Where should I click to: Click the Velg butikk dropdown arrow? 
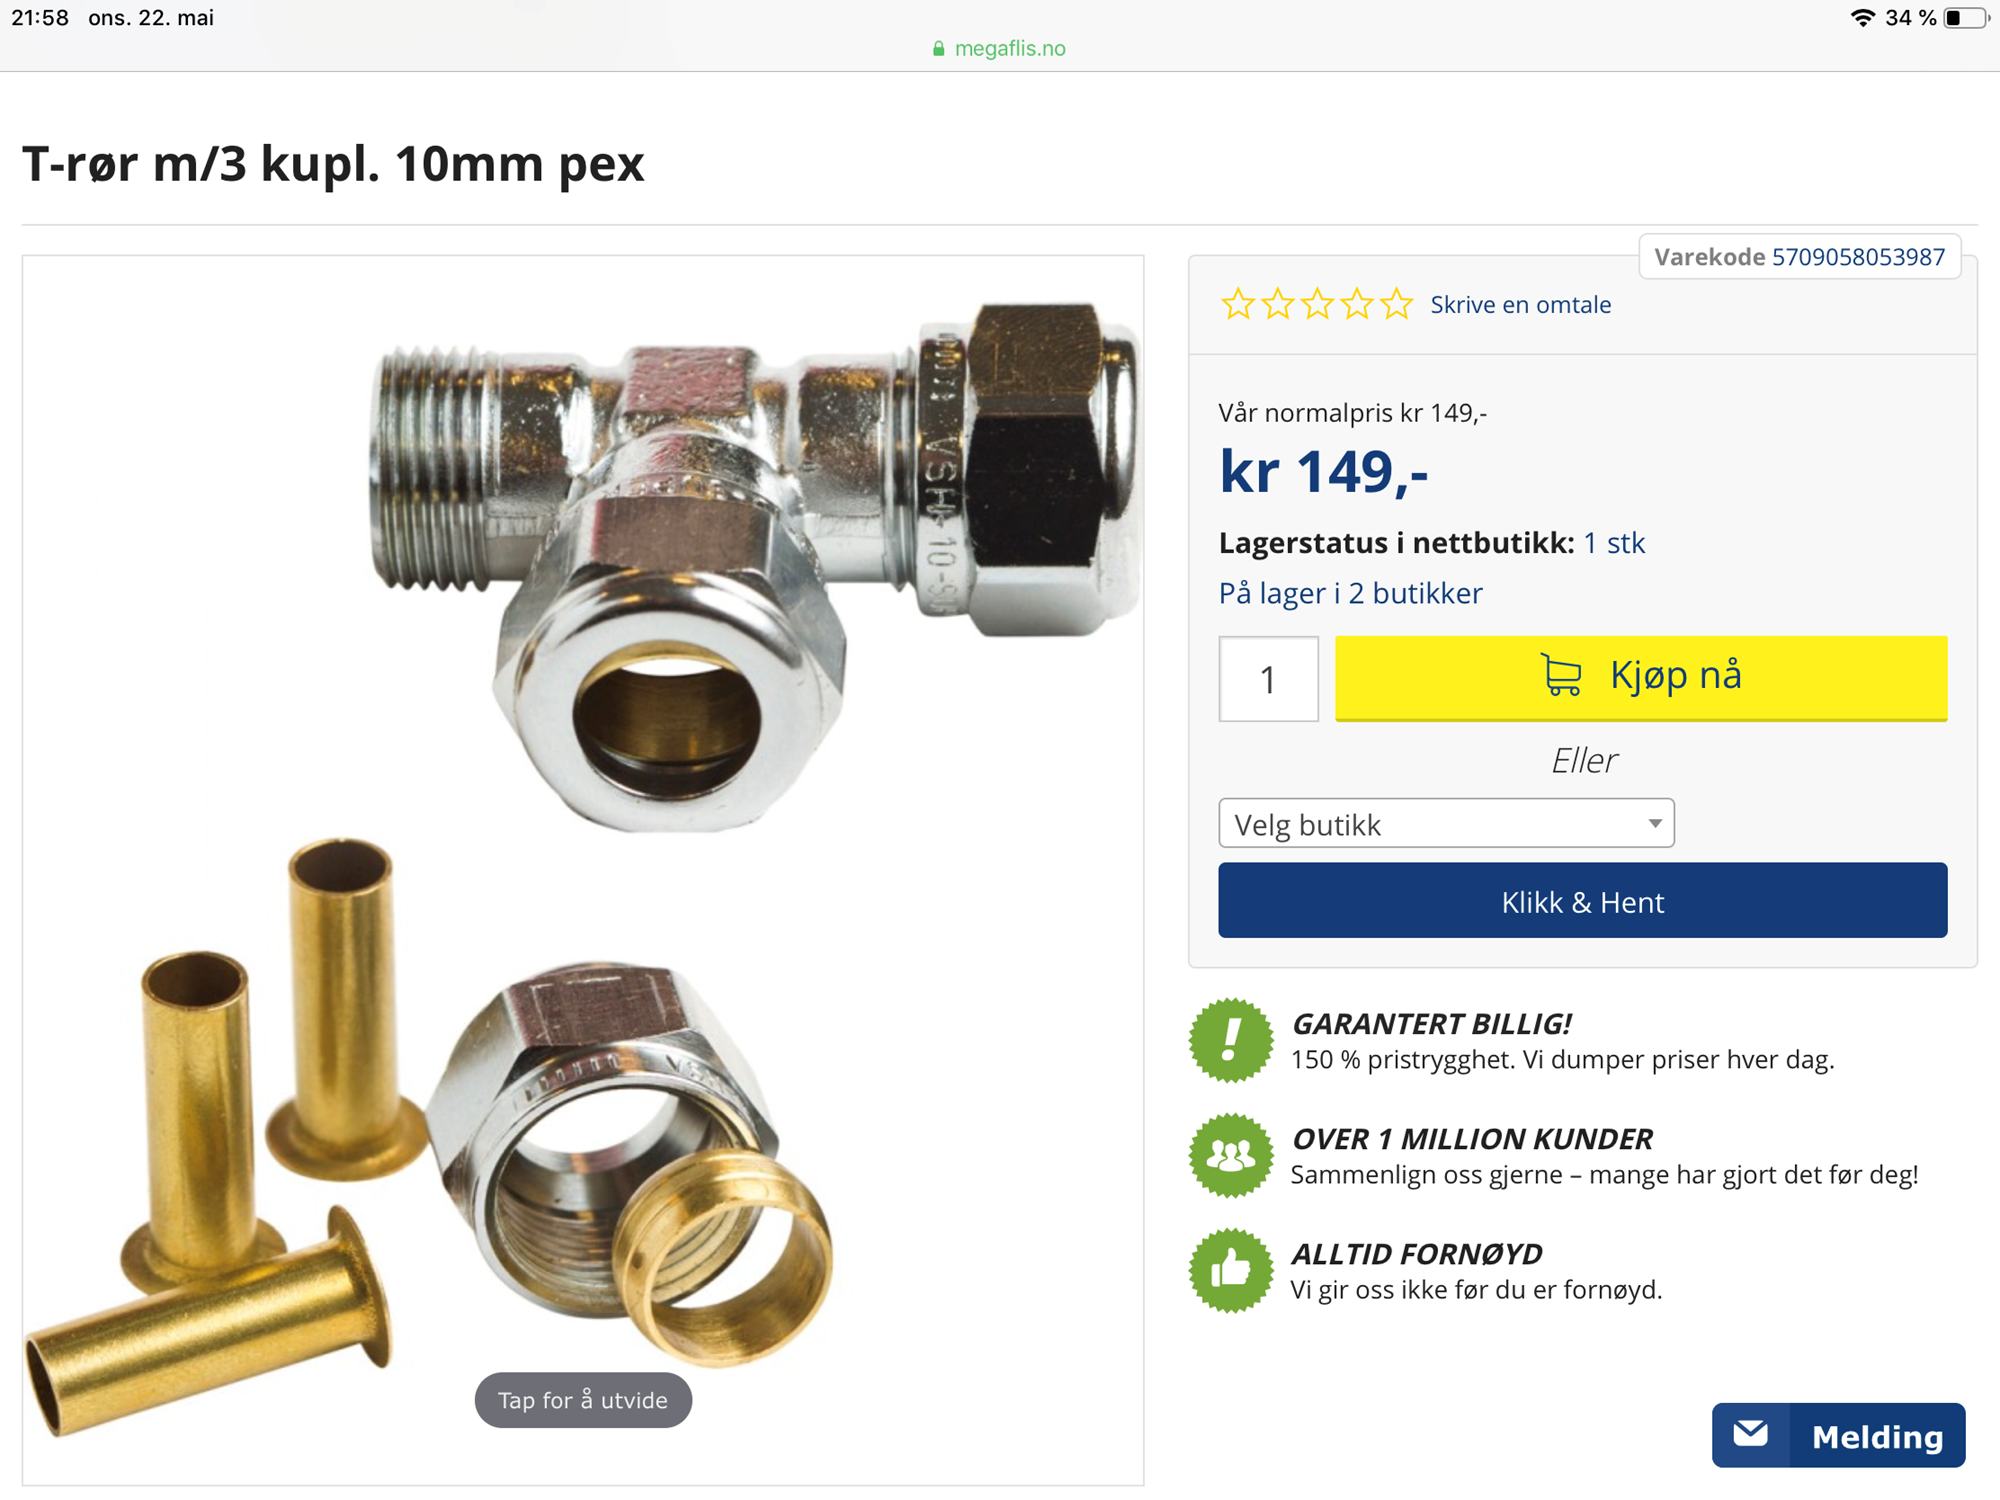coord(1655,823)
